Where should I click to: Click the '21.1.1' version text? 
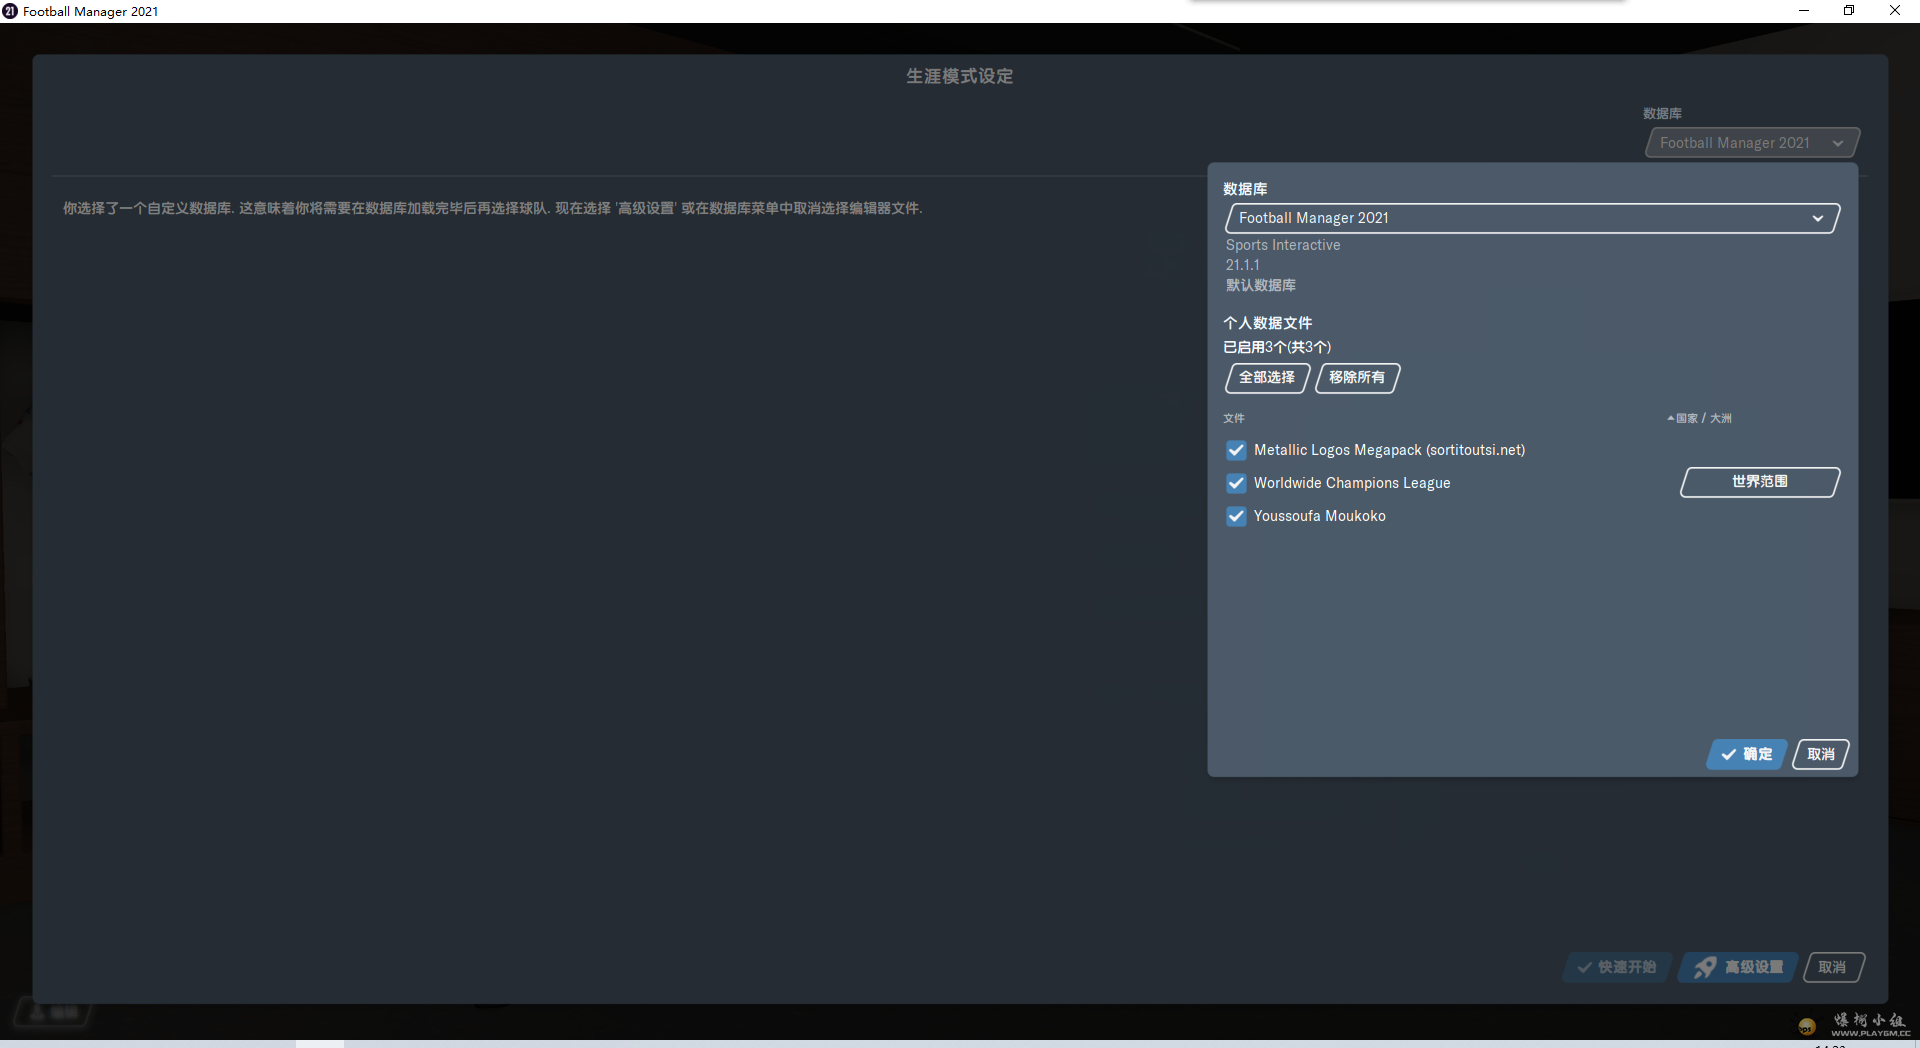tap(1243, 265)
